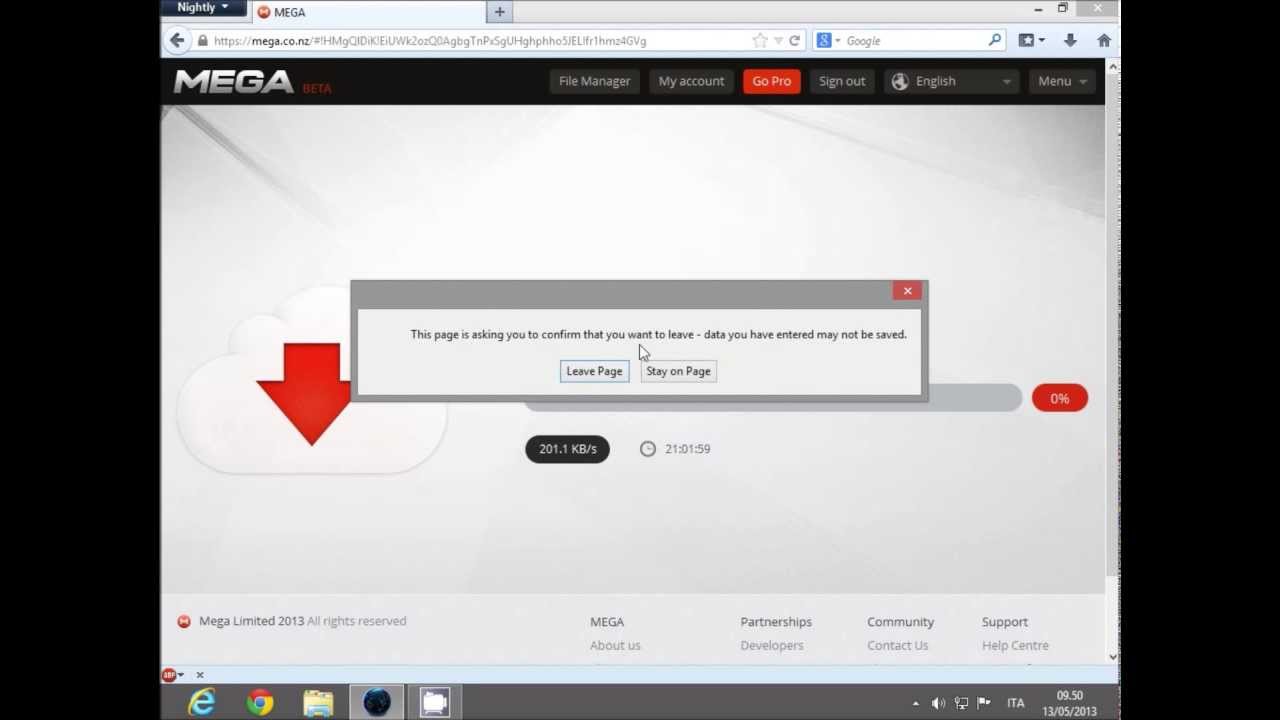1280x720 pixels.
Task: Click the Community footer heading
Action: point(900,622)
